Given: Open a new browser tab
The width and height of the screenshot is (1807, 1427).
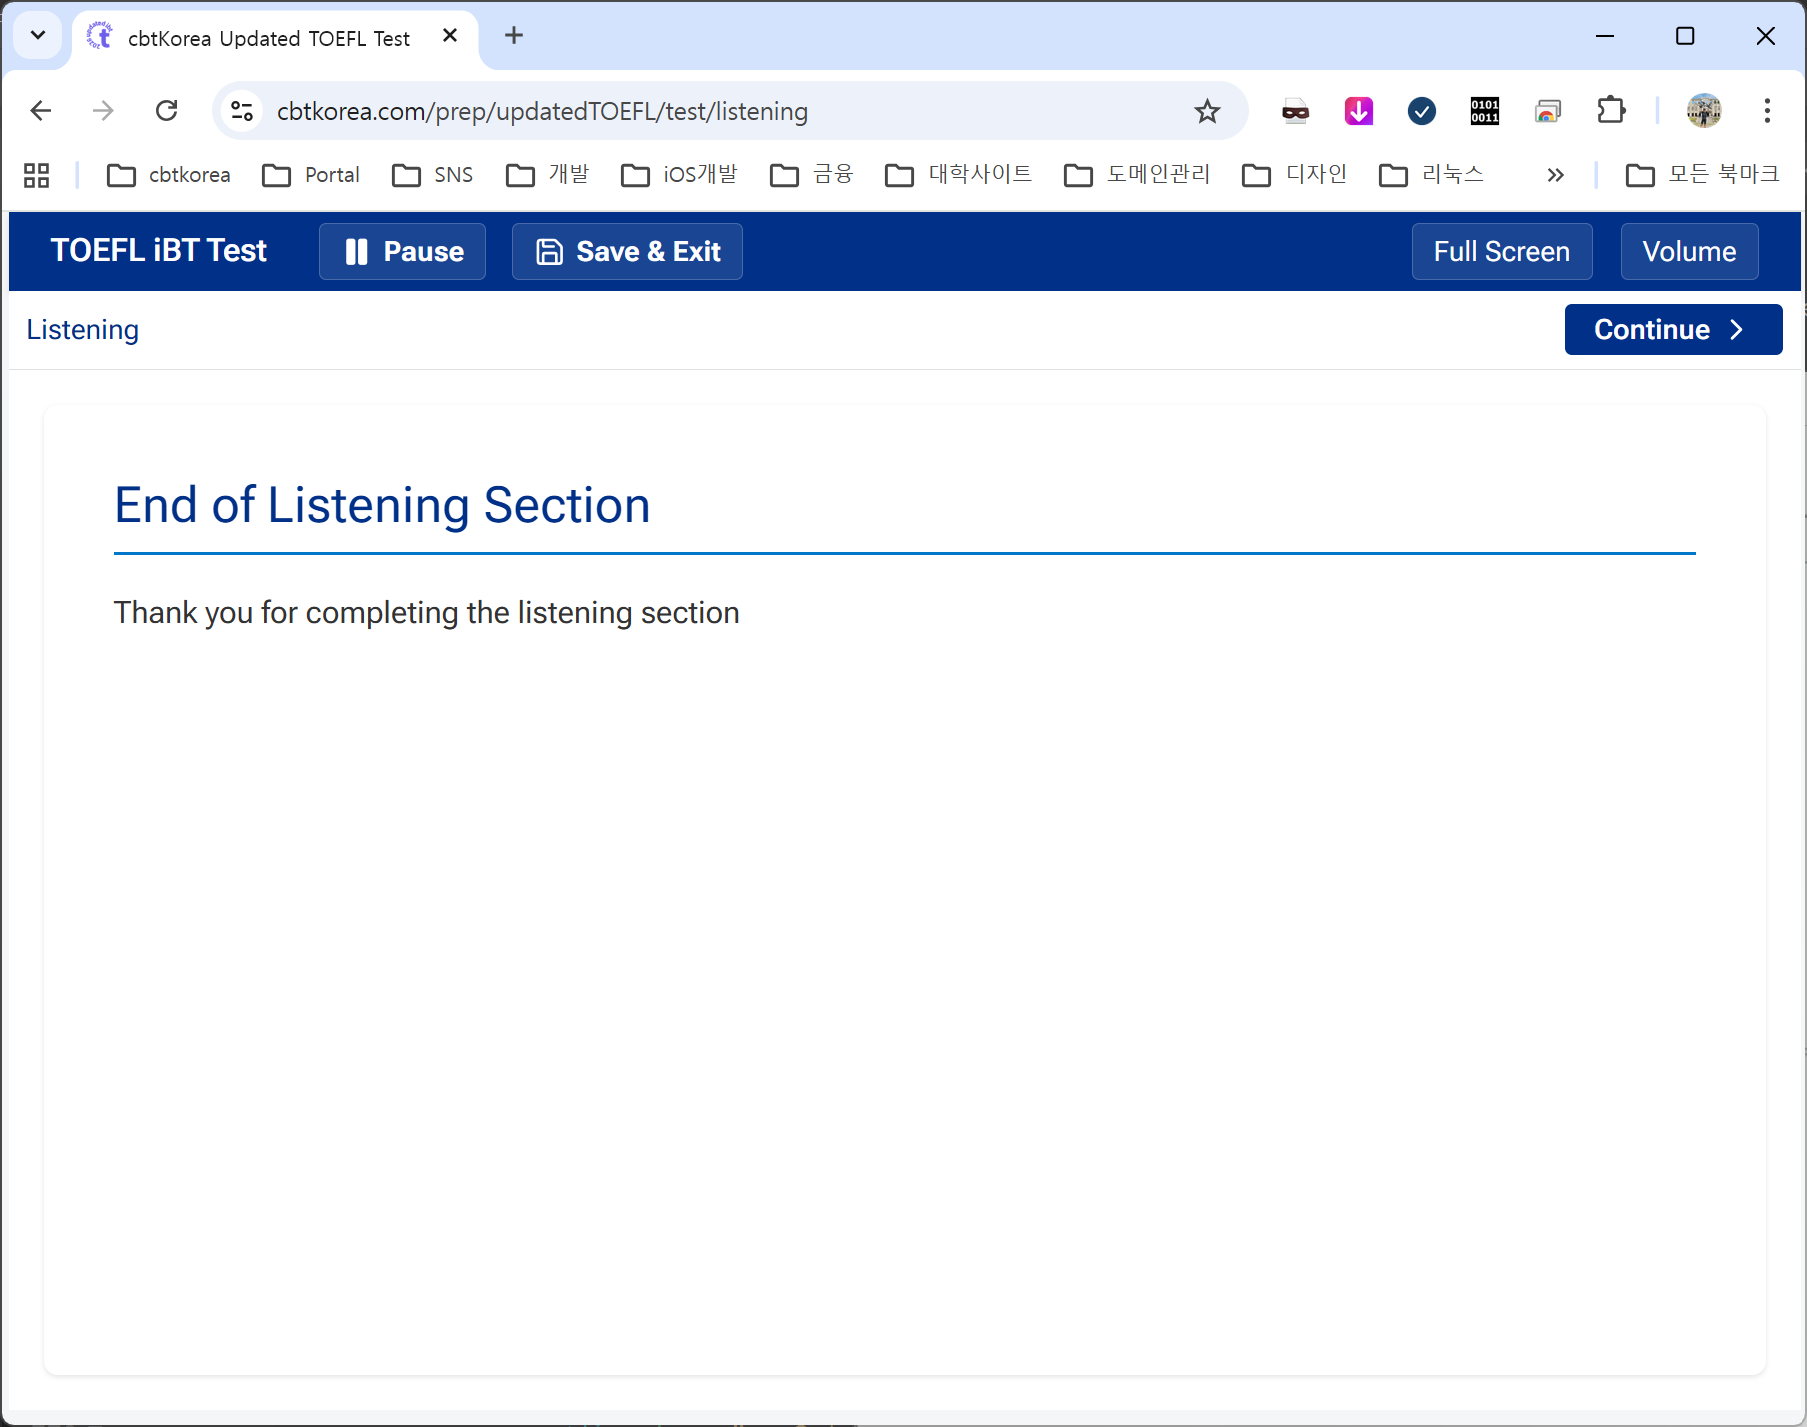Looking at the screenshot, I should pyautogui.click(x=514, y=36).
